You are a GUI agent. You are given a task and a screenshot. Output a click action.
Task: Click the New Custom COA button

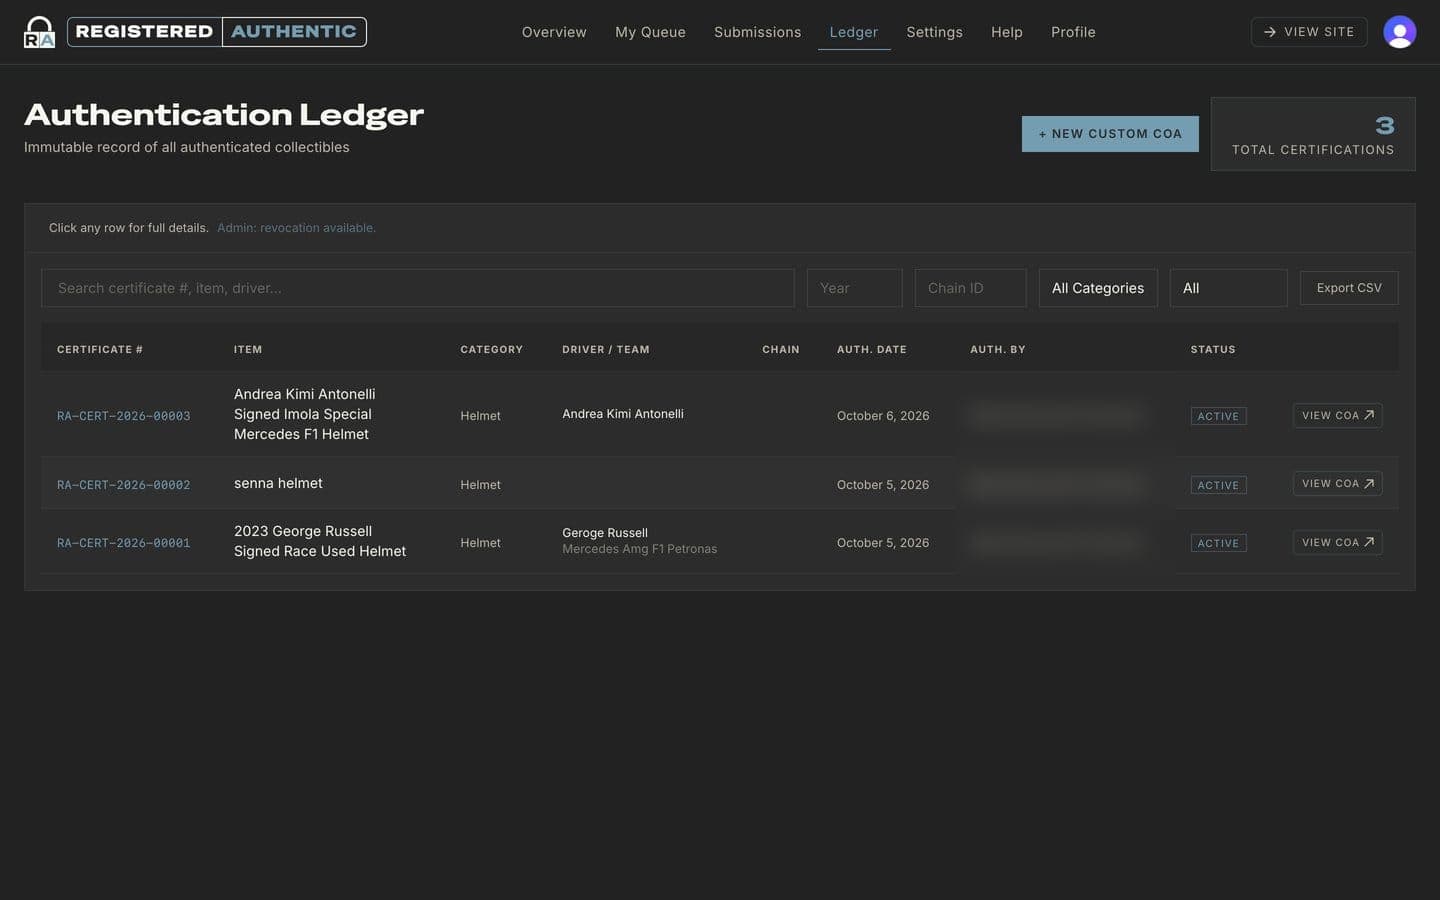click(1110, 134)
